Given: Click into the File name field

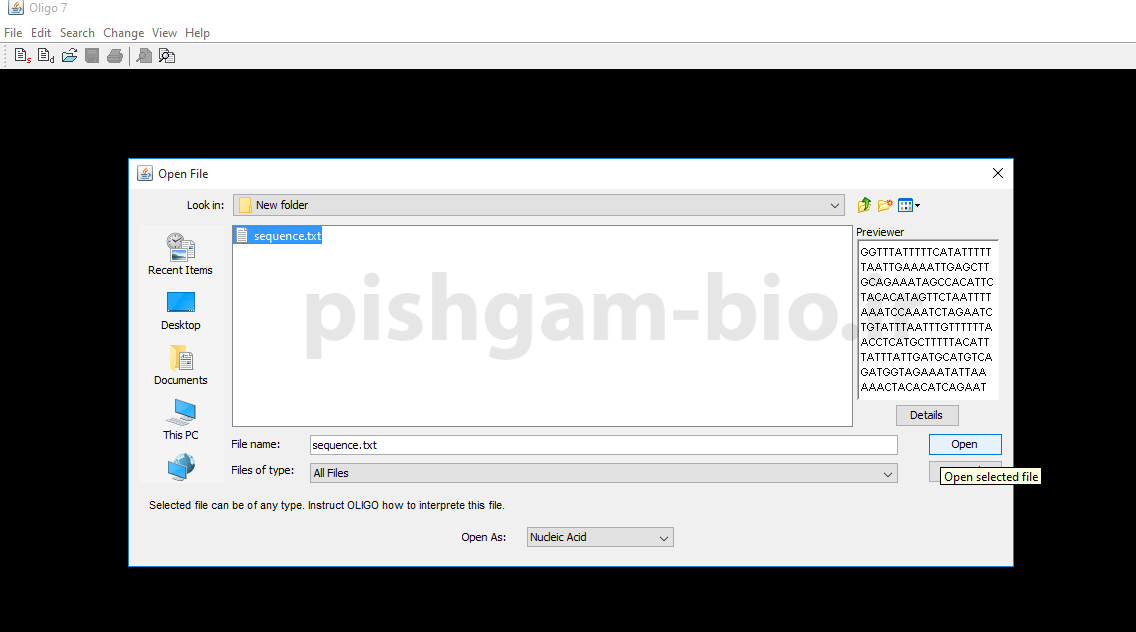Looking at the screenshot, I should pos(602,445).
